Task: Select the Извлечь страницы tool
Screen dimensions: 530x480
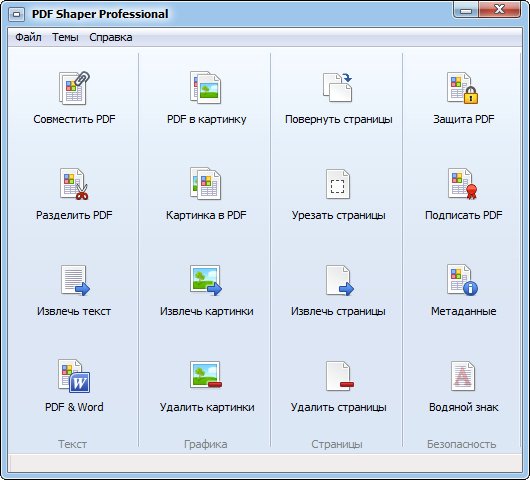Action: (x=338, y=290)
